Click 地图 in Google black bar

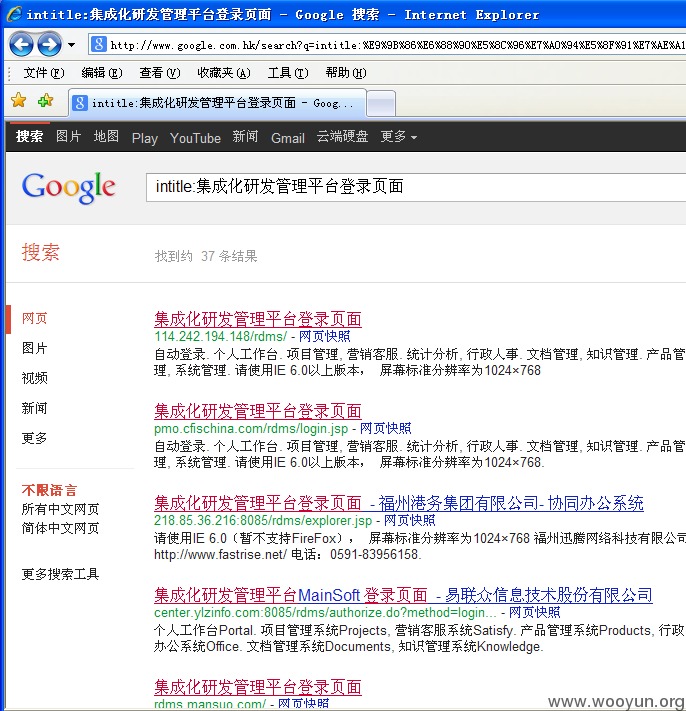(106, 136)
